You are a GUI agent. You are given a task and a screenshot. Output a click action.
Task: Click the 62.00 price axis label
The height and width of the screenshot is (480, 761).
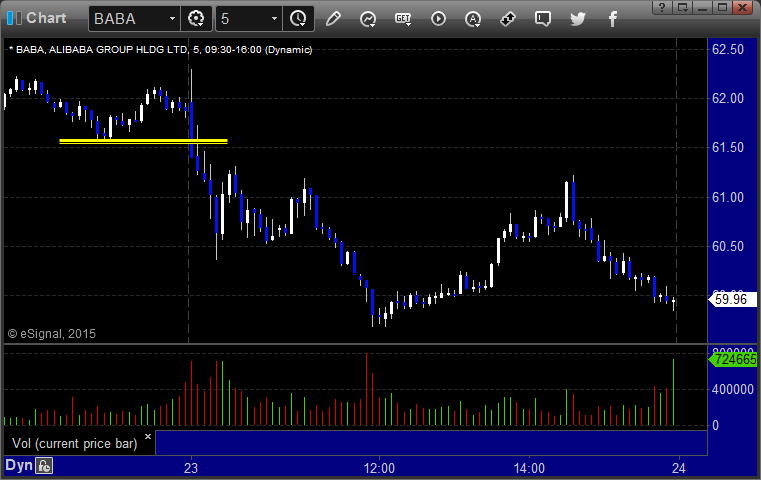(728, 99)
